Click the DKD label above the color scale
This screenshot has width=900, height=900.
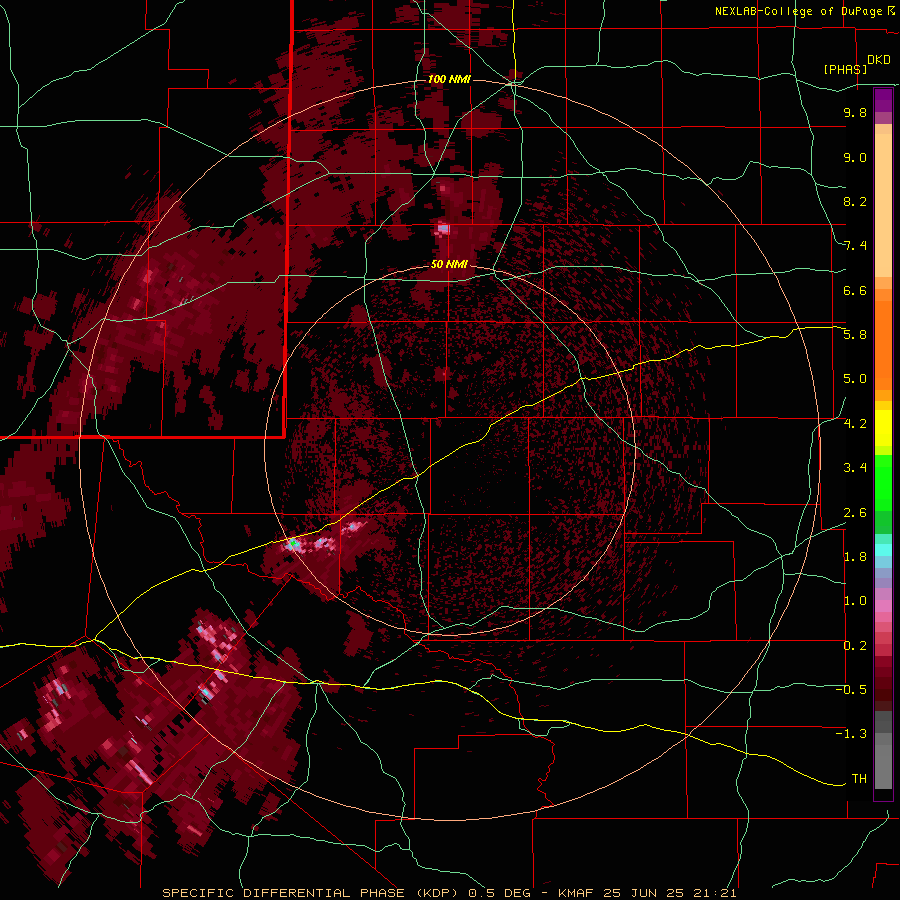pos(879,60)
